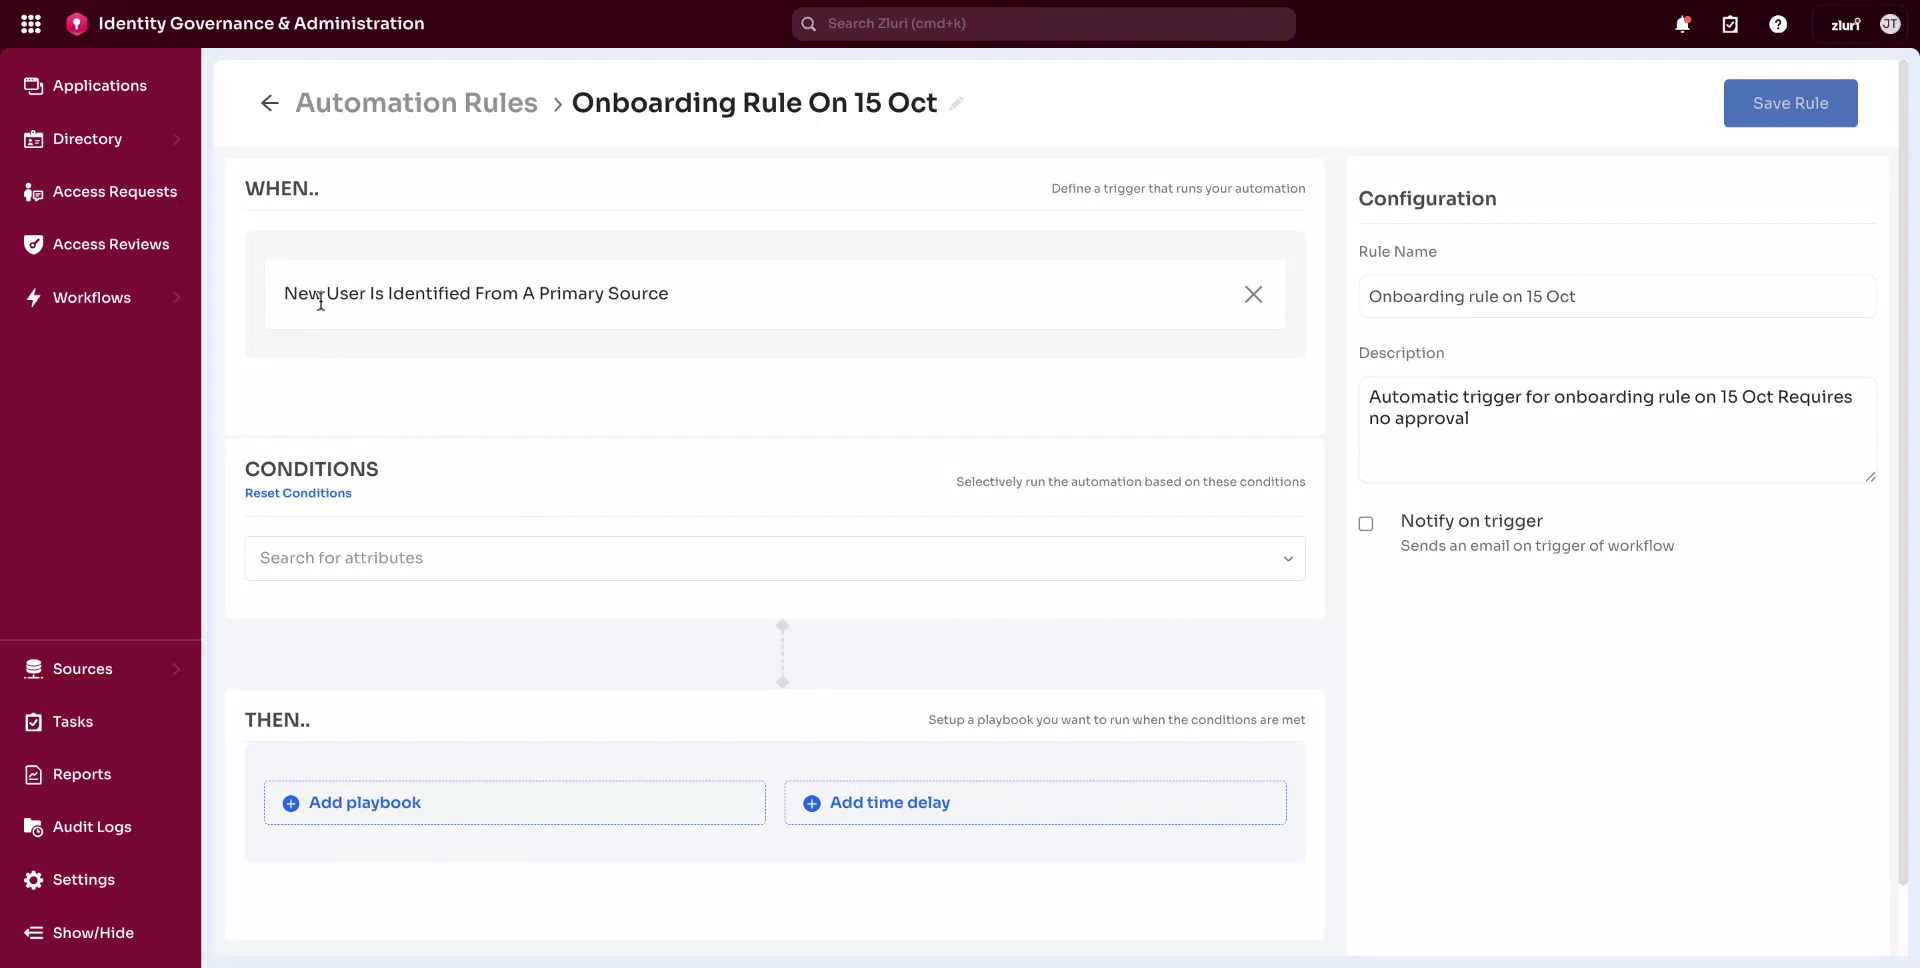
Task: Navigate to Automation Rules breadcrumb
Action: [x=416, y=102]
